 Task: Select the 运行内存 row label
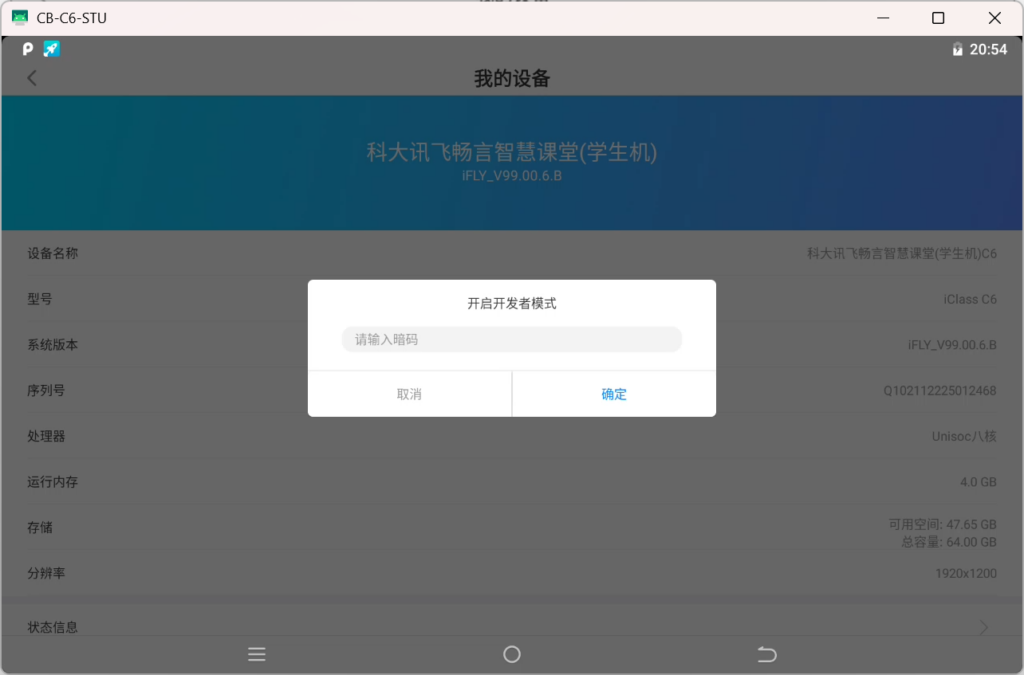(52, 482)
